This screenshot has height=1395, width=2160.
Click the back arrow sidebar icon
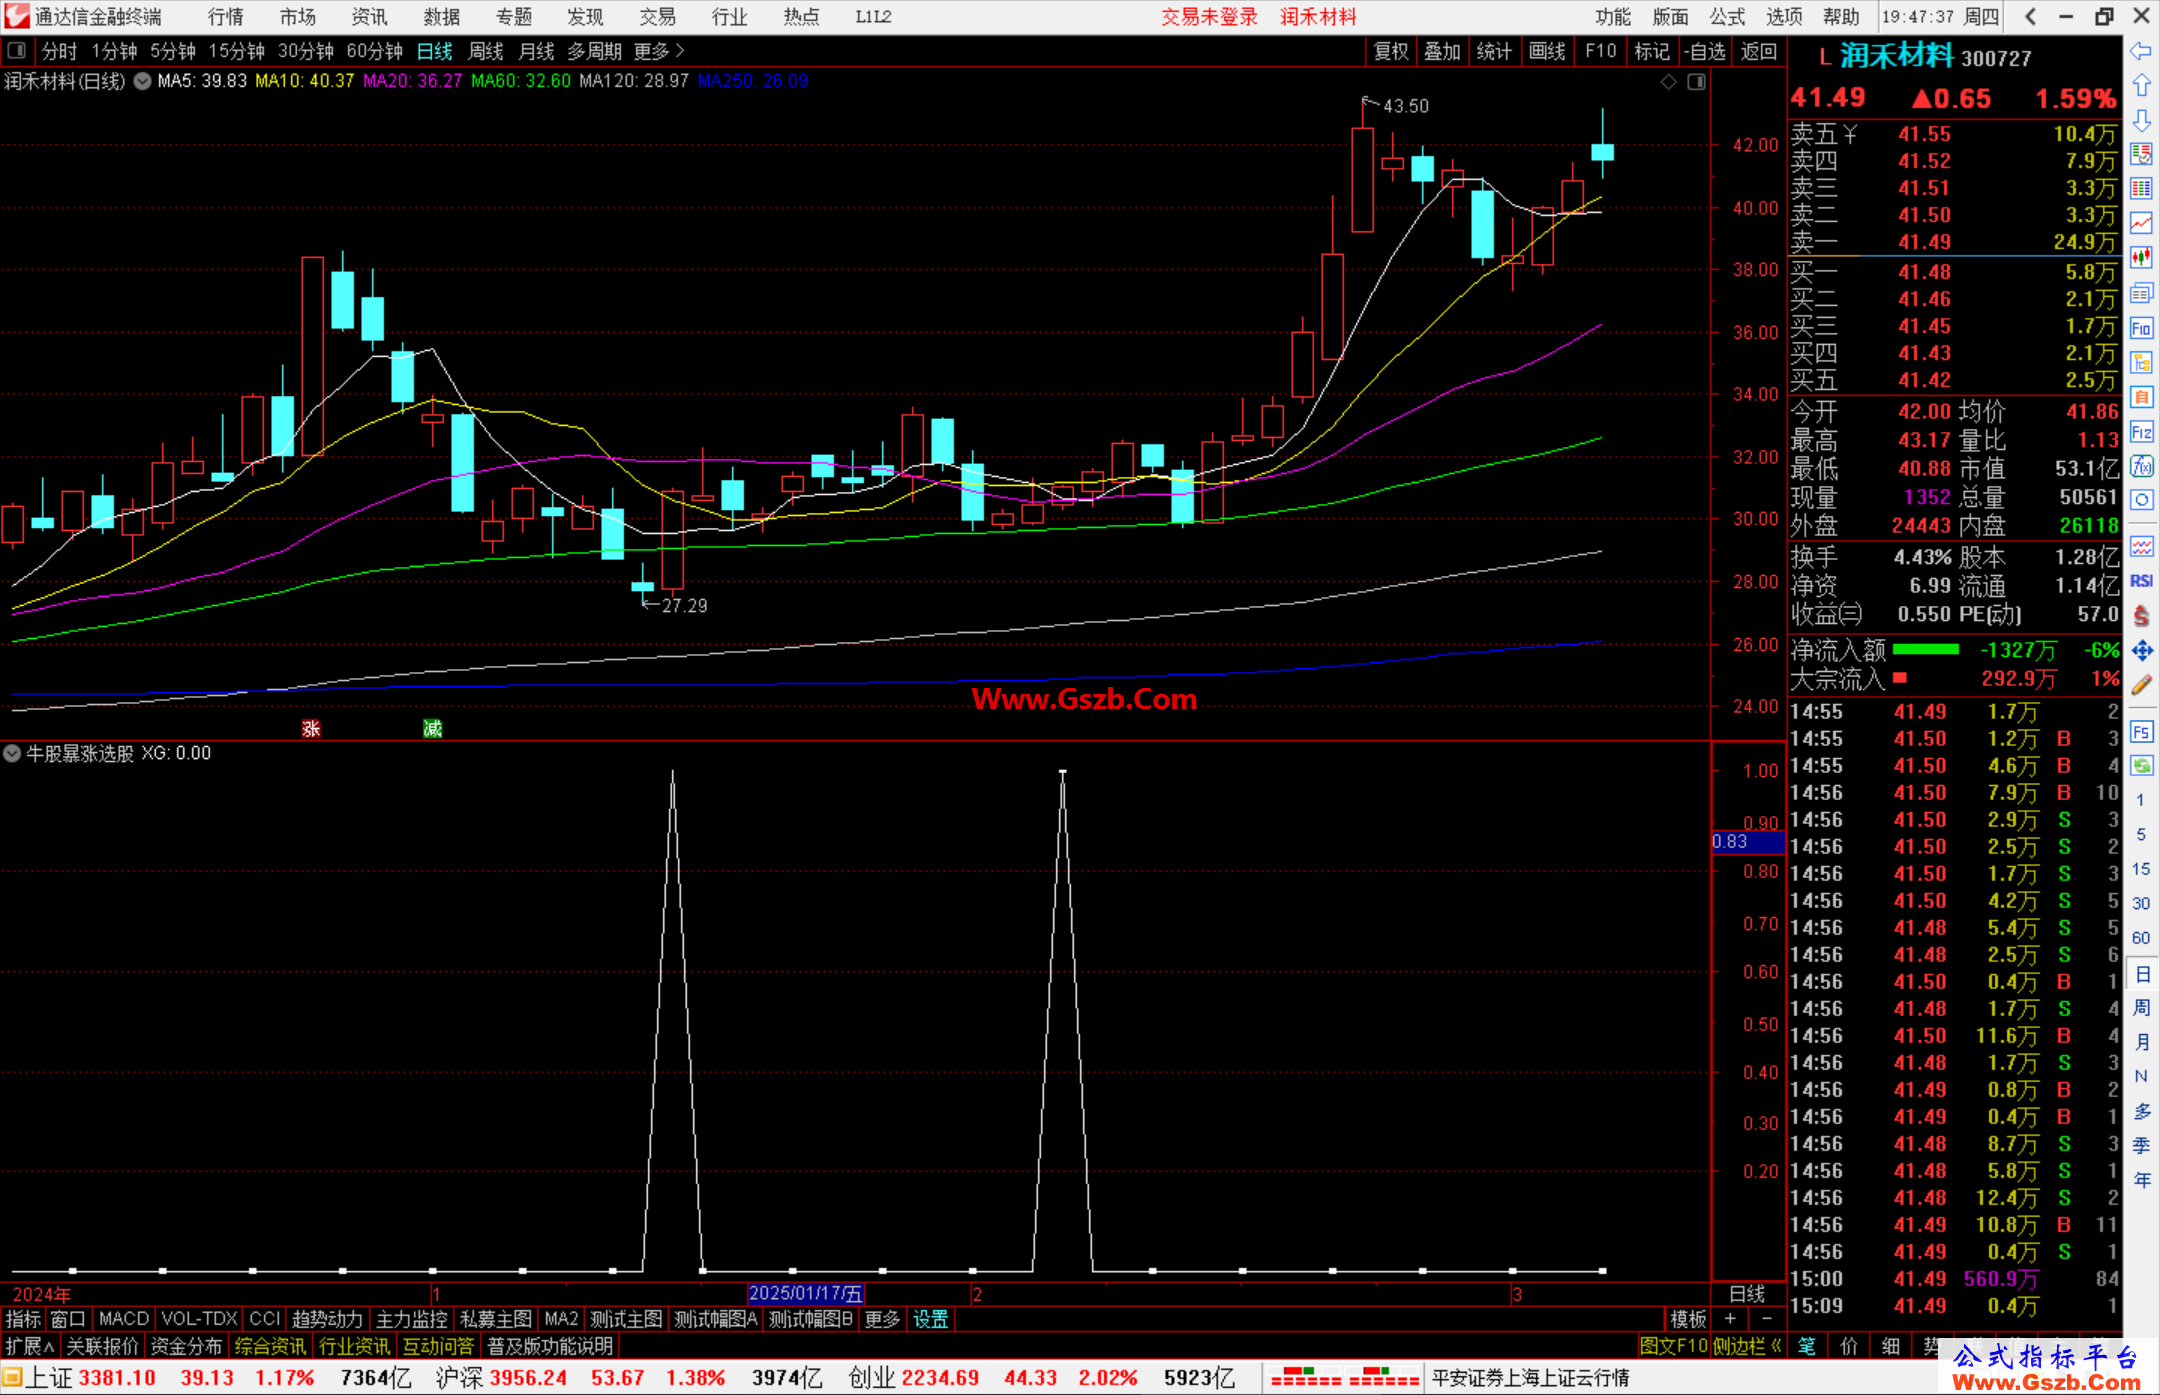2141,51
